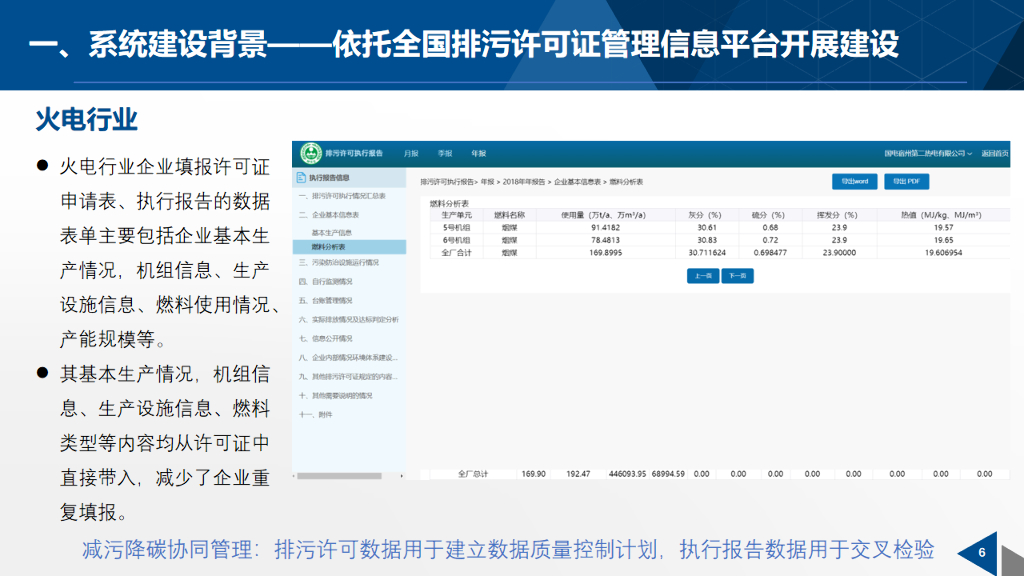The height and width of the screenshot is (576, 1024).
Task: Click the 执行报告信息 document icon
Action: pos(302,178)
